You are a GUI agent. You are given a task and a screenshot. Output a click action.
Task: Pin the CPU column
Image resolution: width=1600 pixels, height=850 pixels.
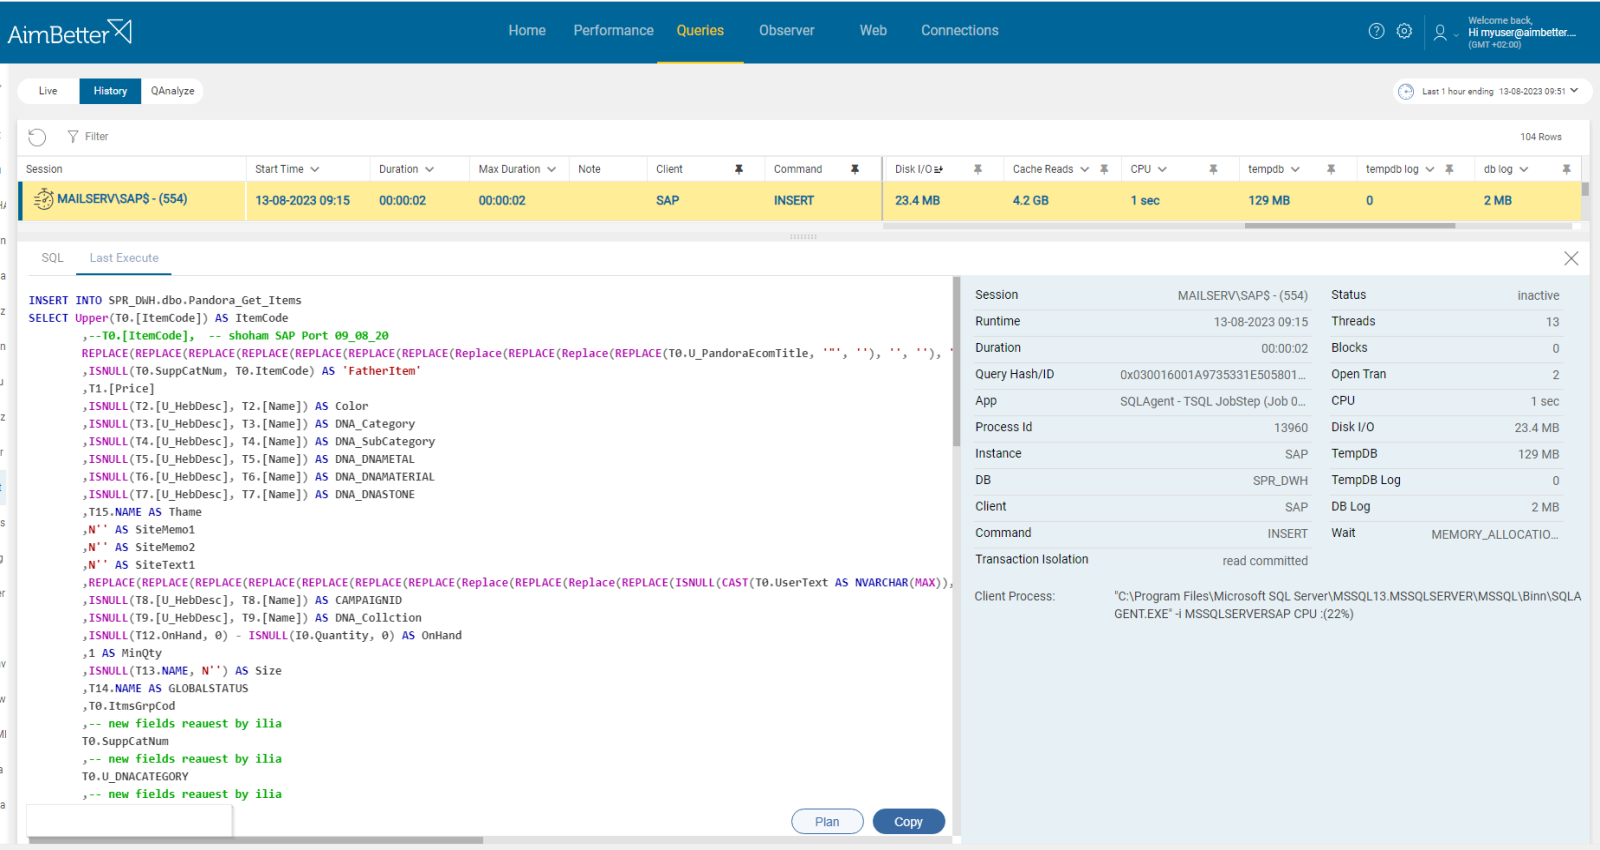click(1213, 169)
